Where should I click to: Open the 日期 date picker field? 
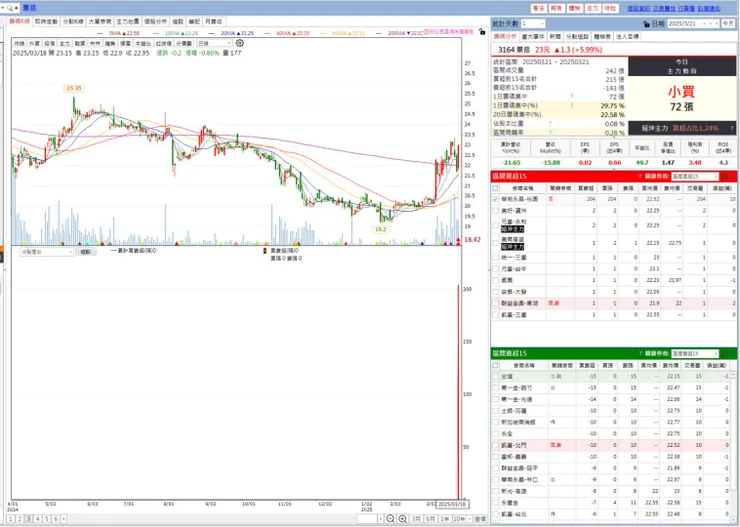click(x=694, y=24)
